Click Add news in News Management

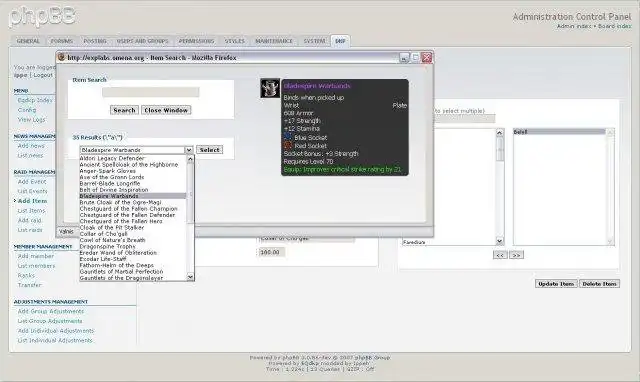31,146
